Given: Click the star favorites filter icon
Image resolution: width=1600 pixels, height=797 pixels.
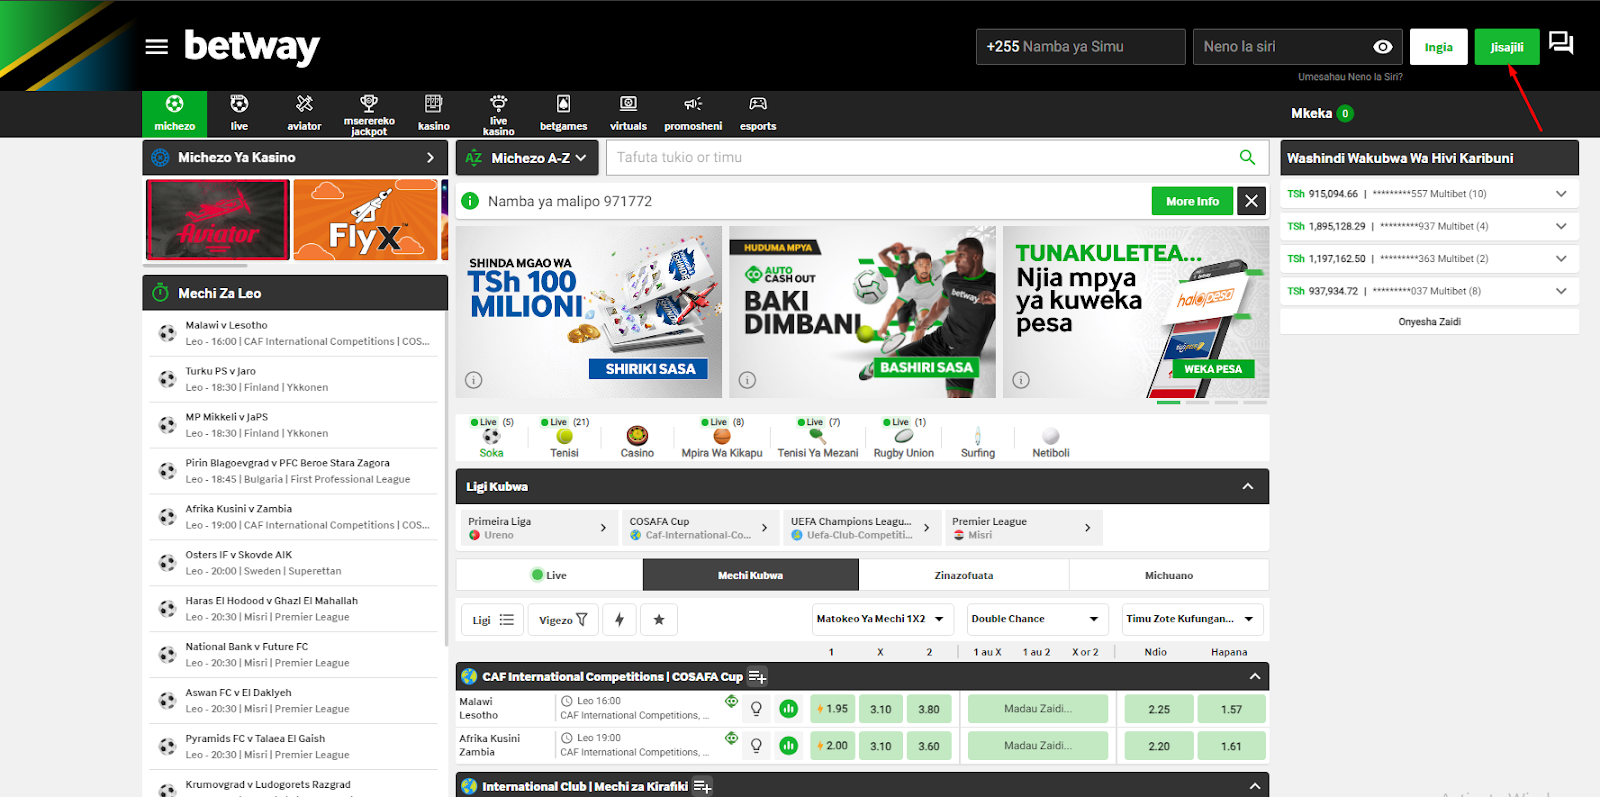Looking at the screenshot, I should pos(658,620).
